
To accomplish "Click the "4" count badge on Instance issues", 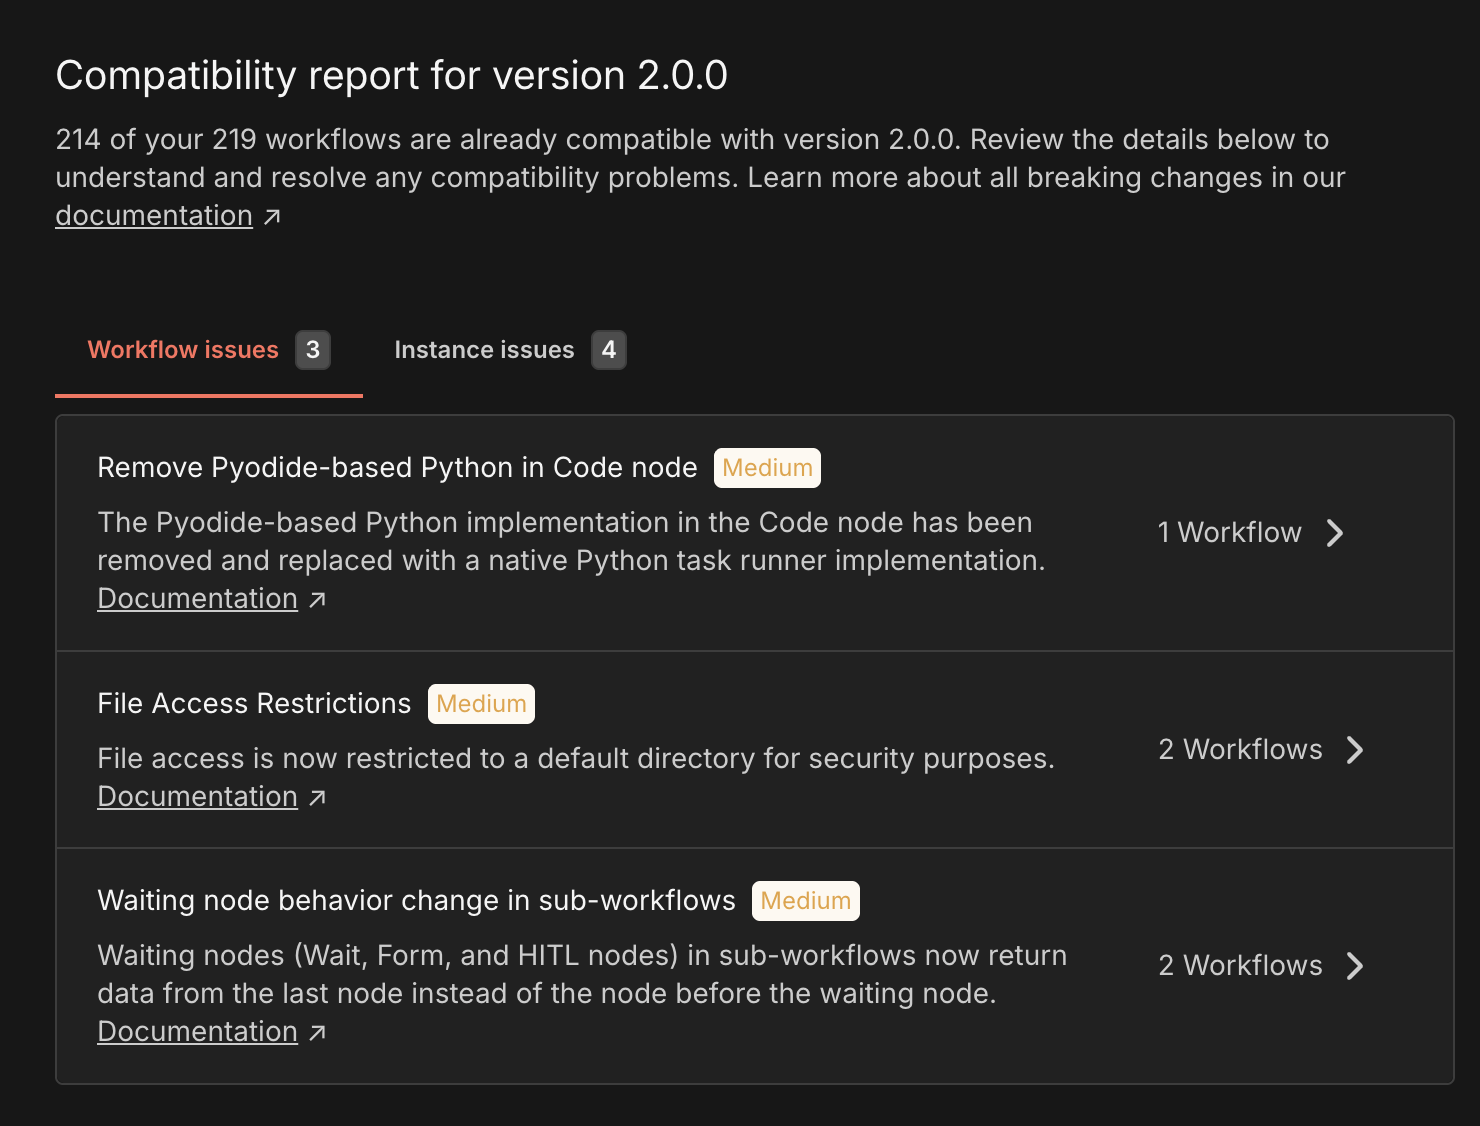I will [609, 350].
